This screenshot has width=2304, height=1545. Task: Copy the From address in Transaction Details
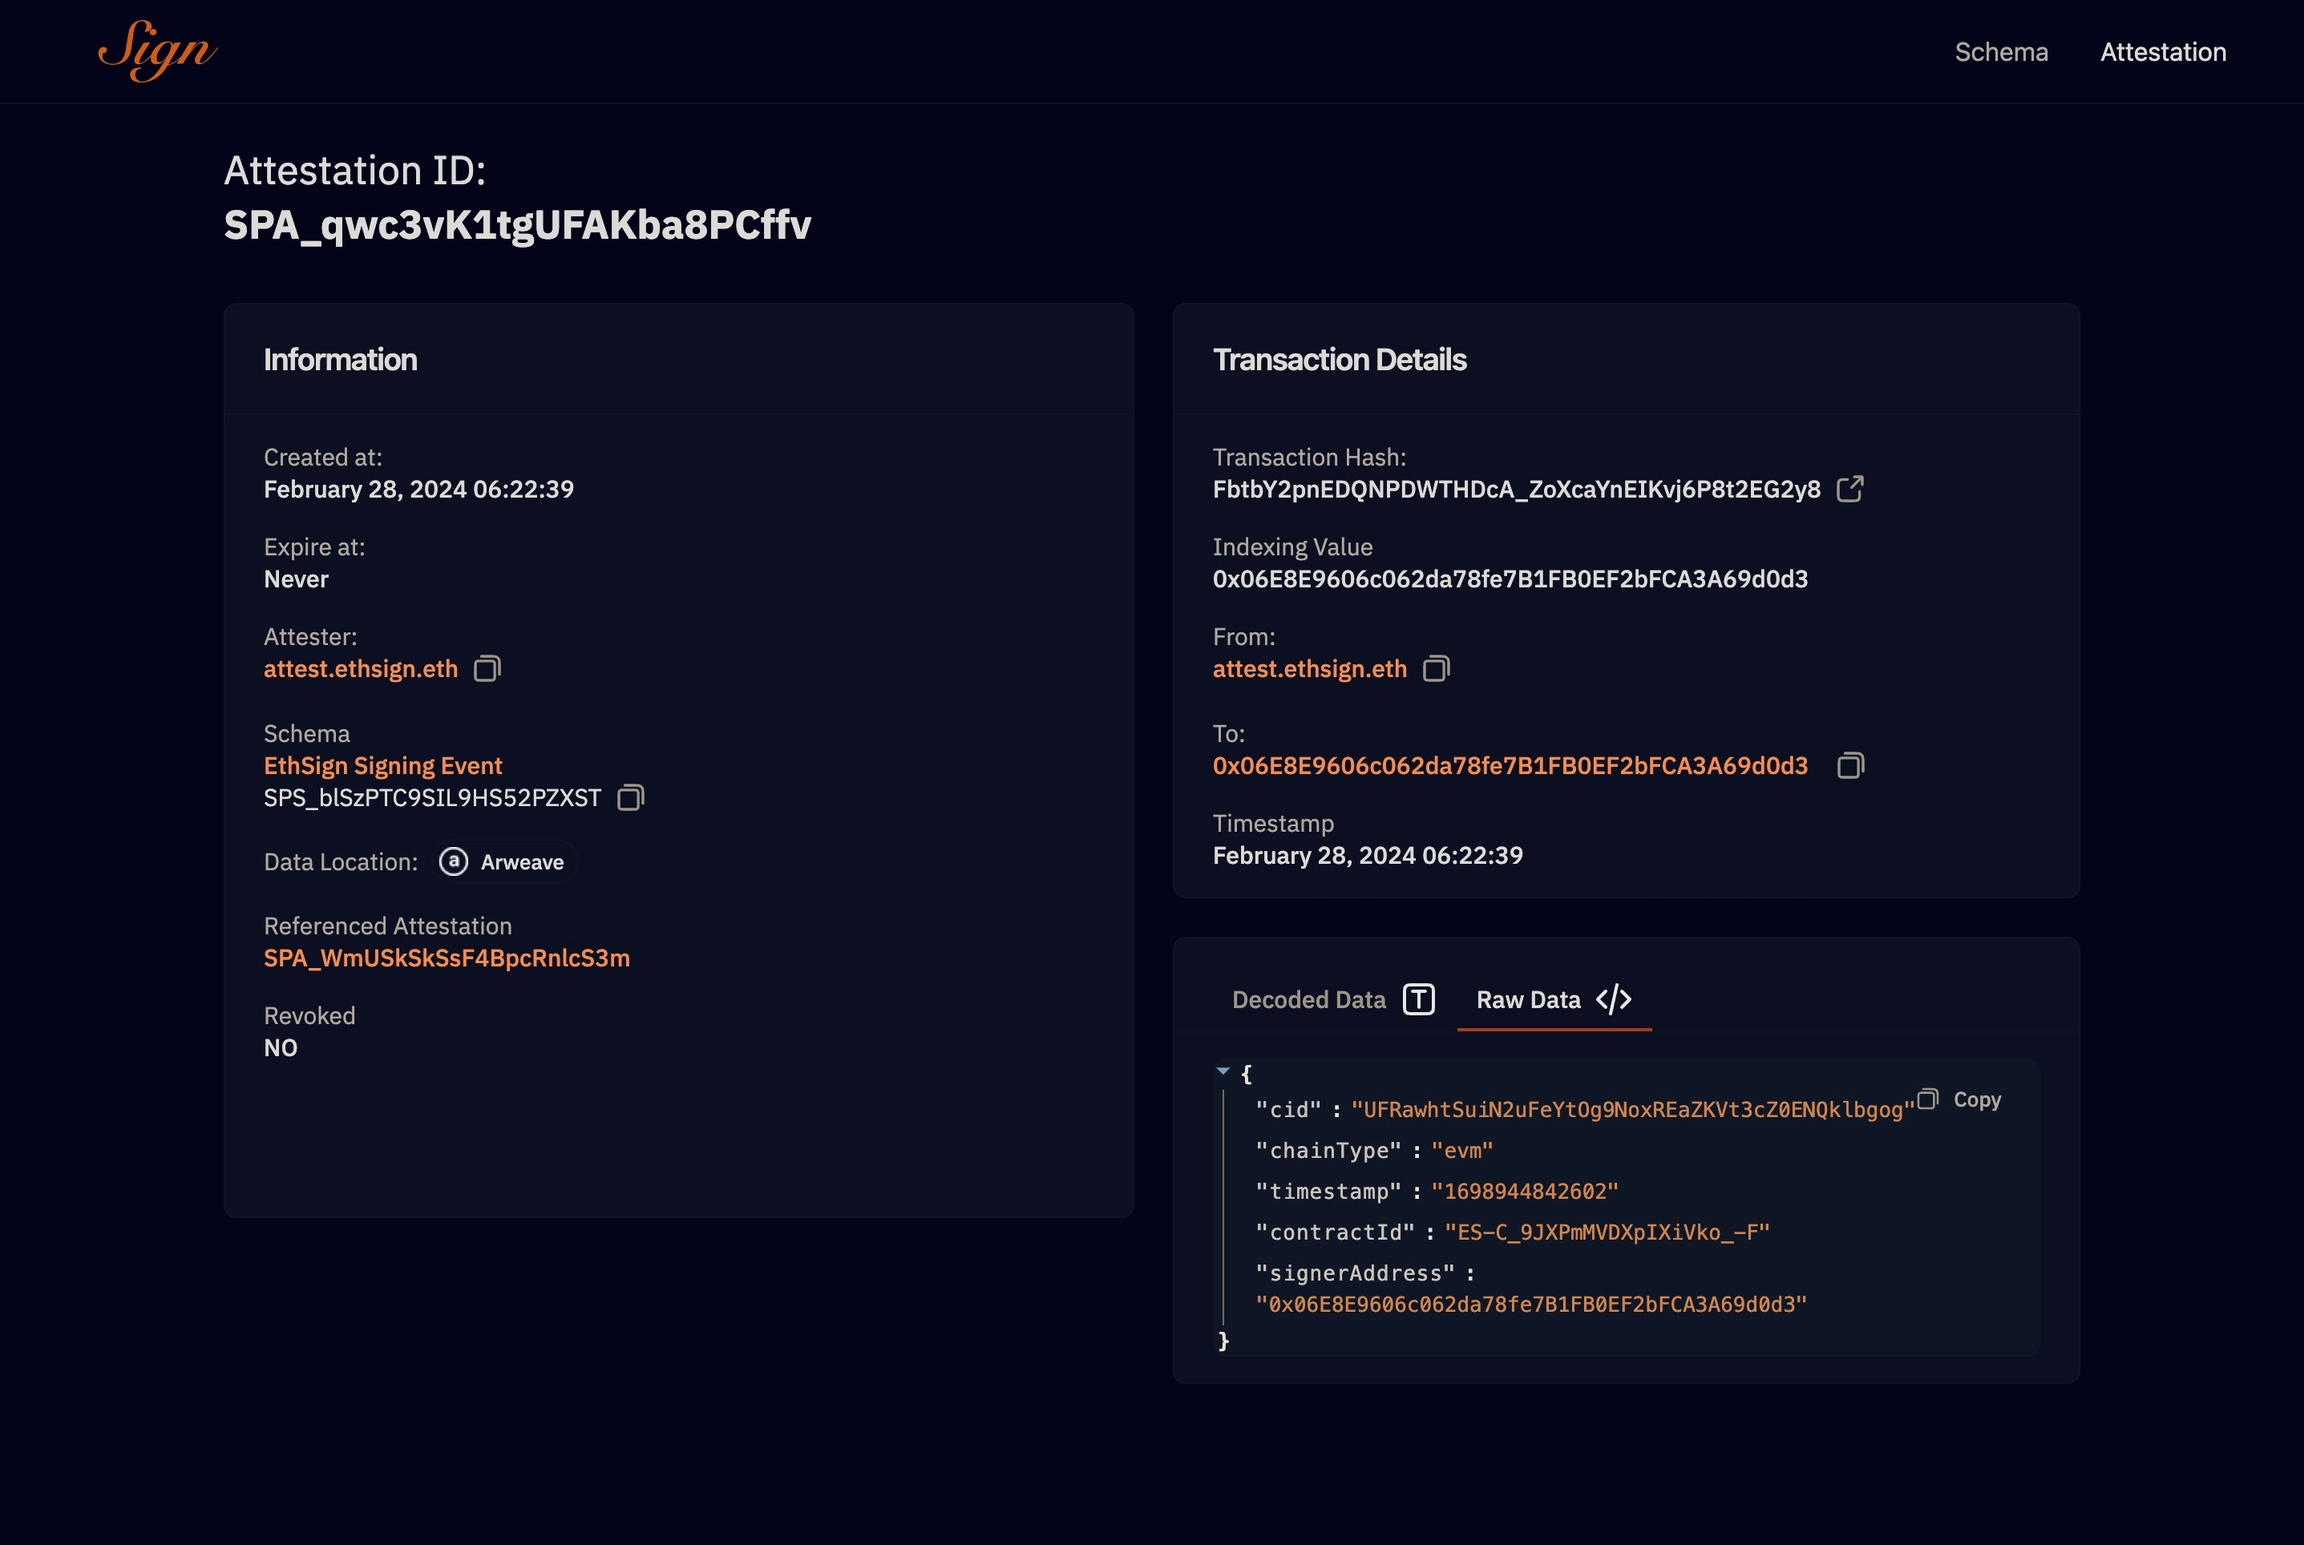(x=1436, y=668)
